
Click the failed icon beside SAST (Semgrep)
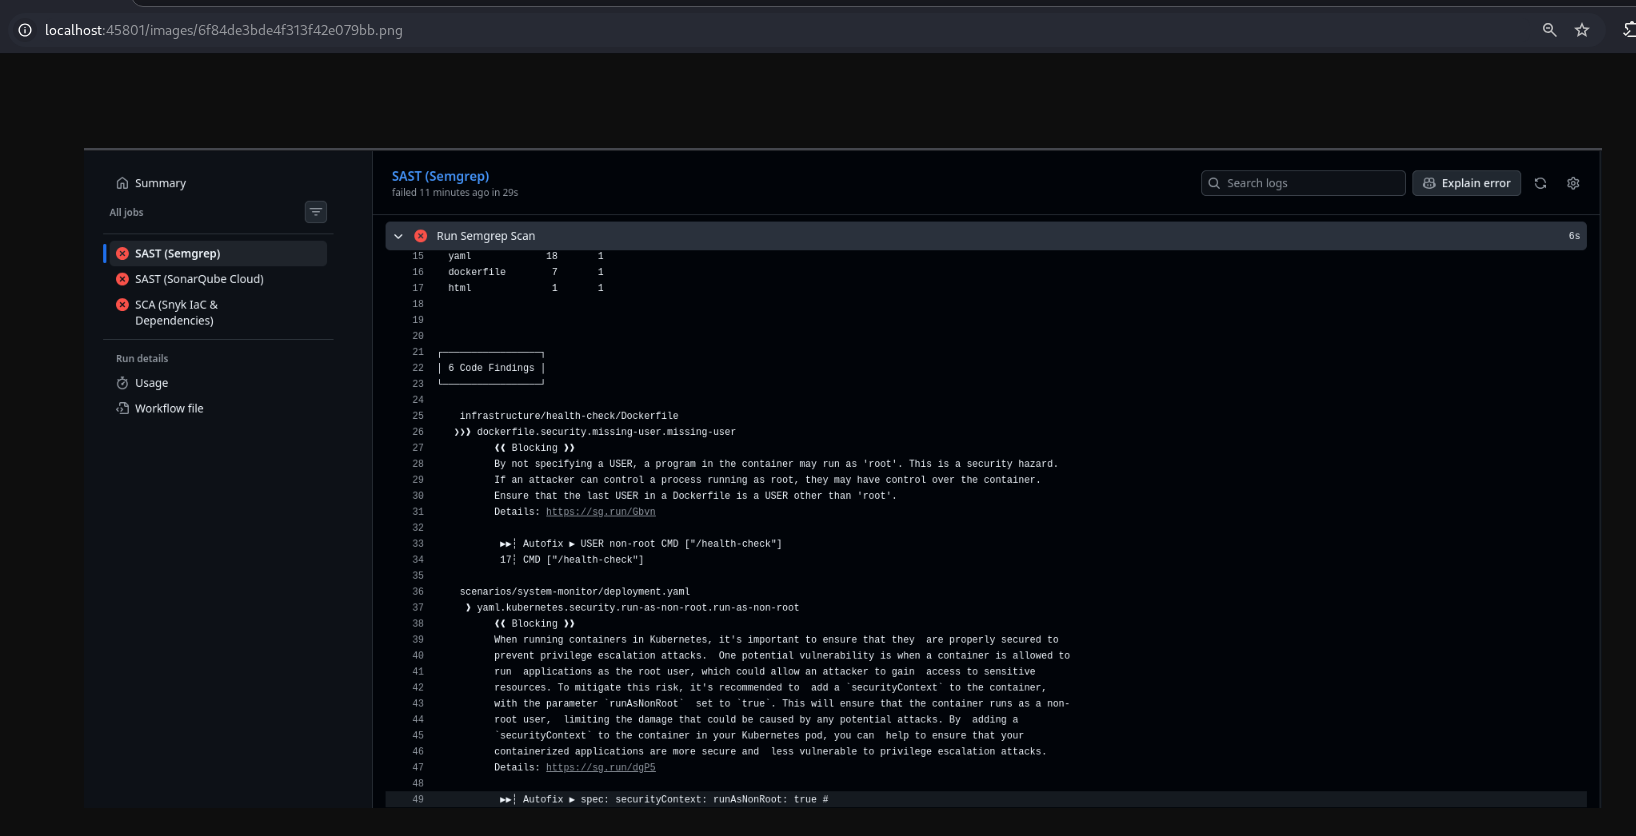coord(122,254)
